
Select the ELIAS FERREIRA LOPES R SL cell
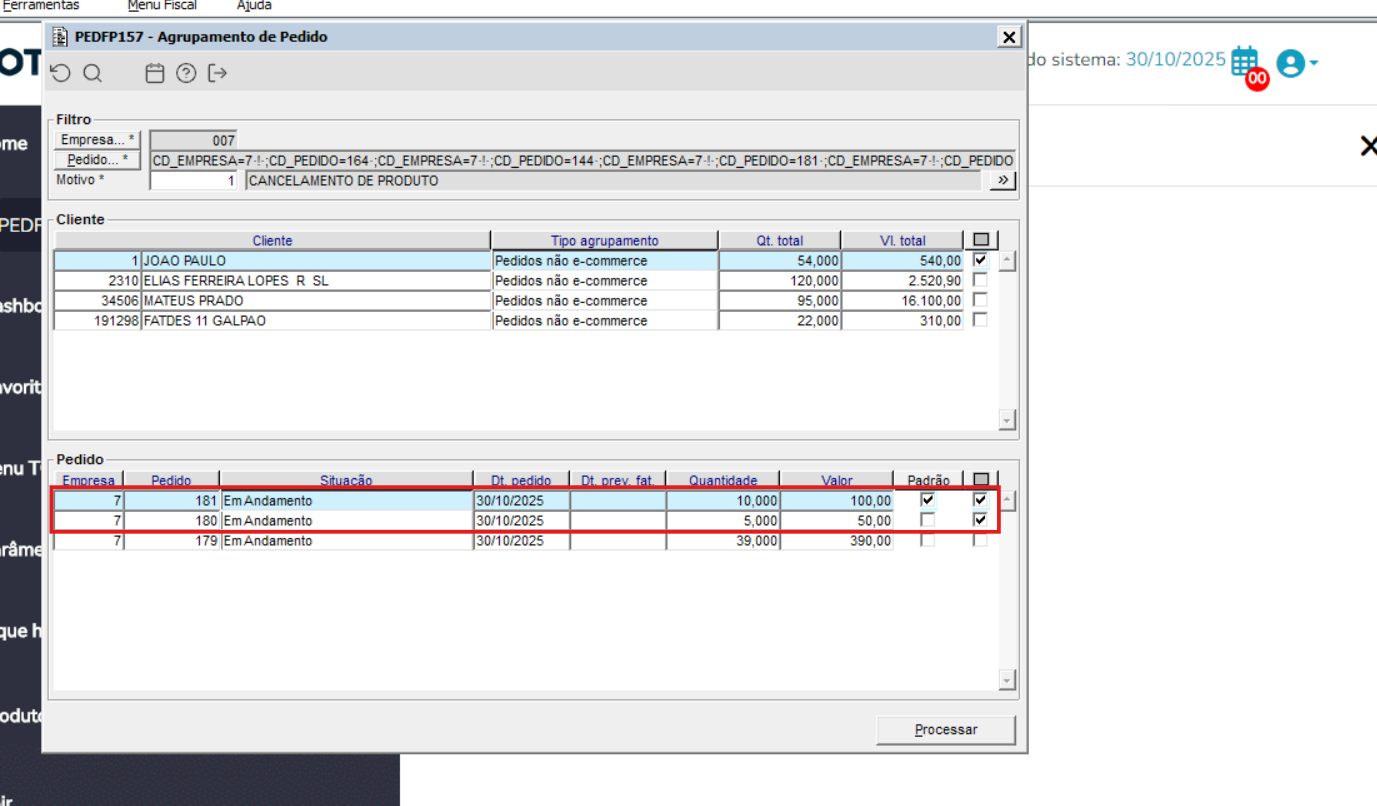(316, 280)
